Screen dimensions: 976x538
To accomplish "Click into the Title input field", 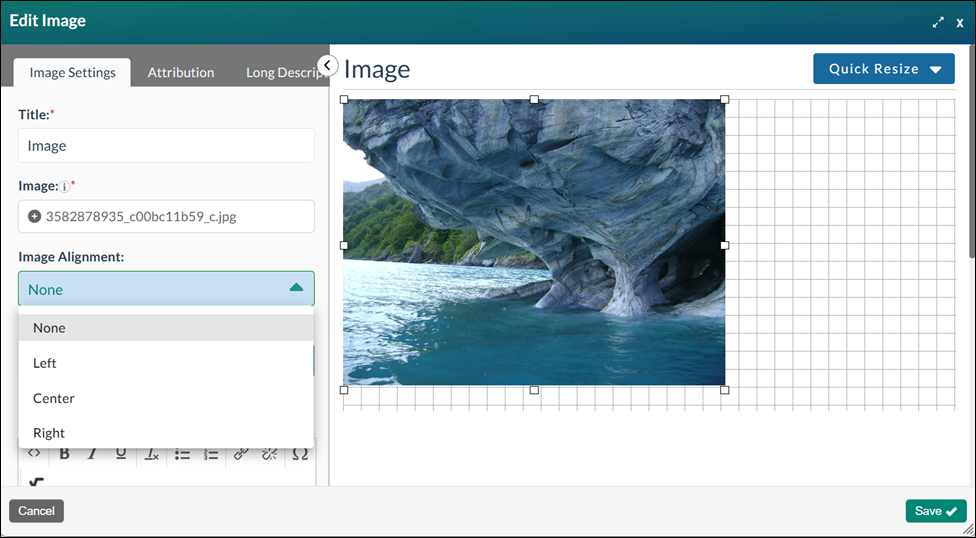I will (x=166, y=146).
